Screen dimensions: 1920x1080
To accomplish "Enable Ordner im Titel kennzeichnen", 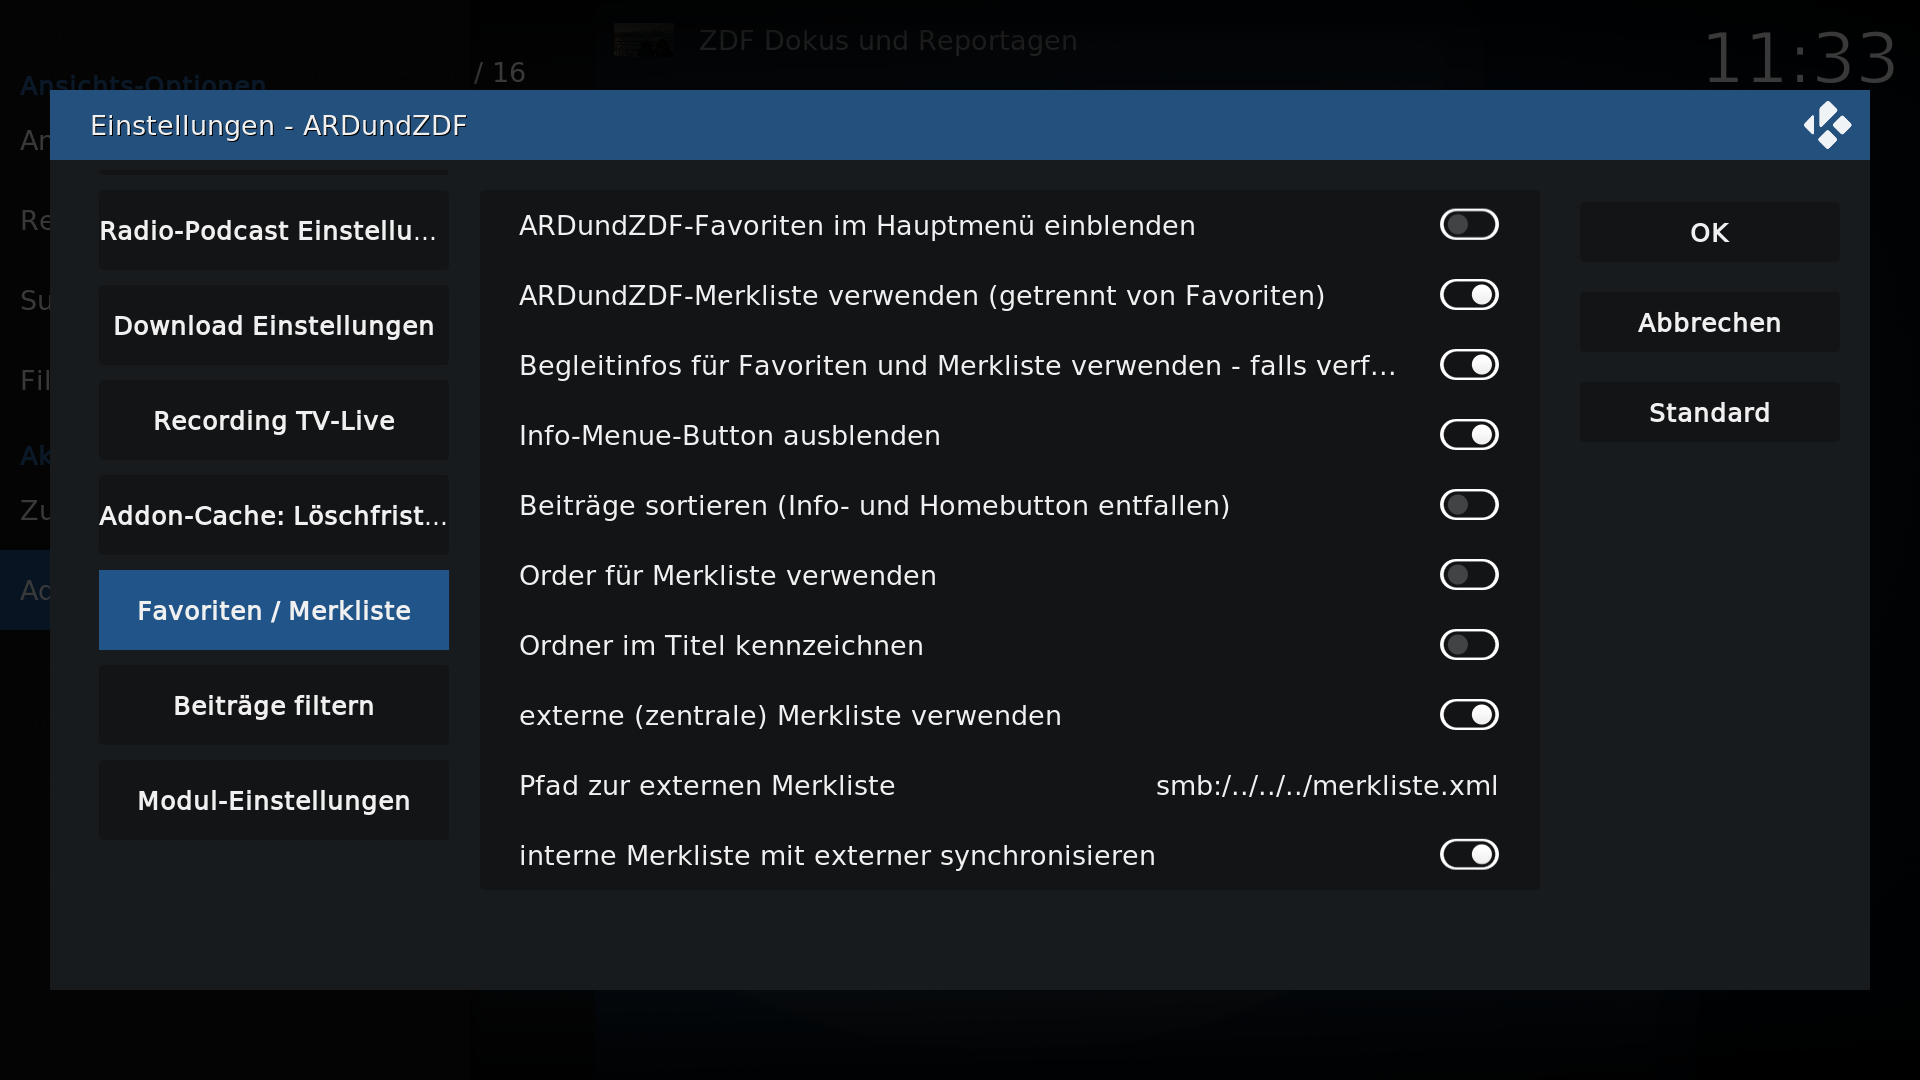I will [1469, 645].
